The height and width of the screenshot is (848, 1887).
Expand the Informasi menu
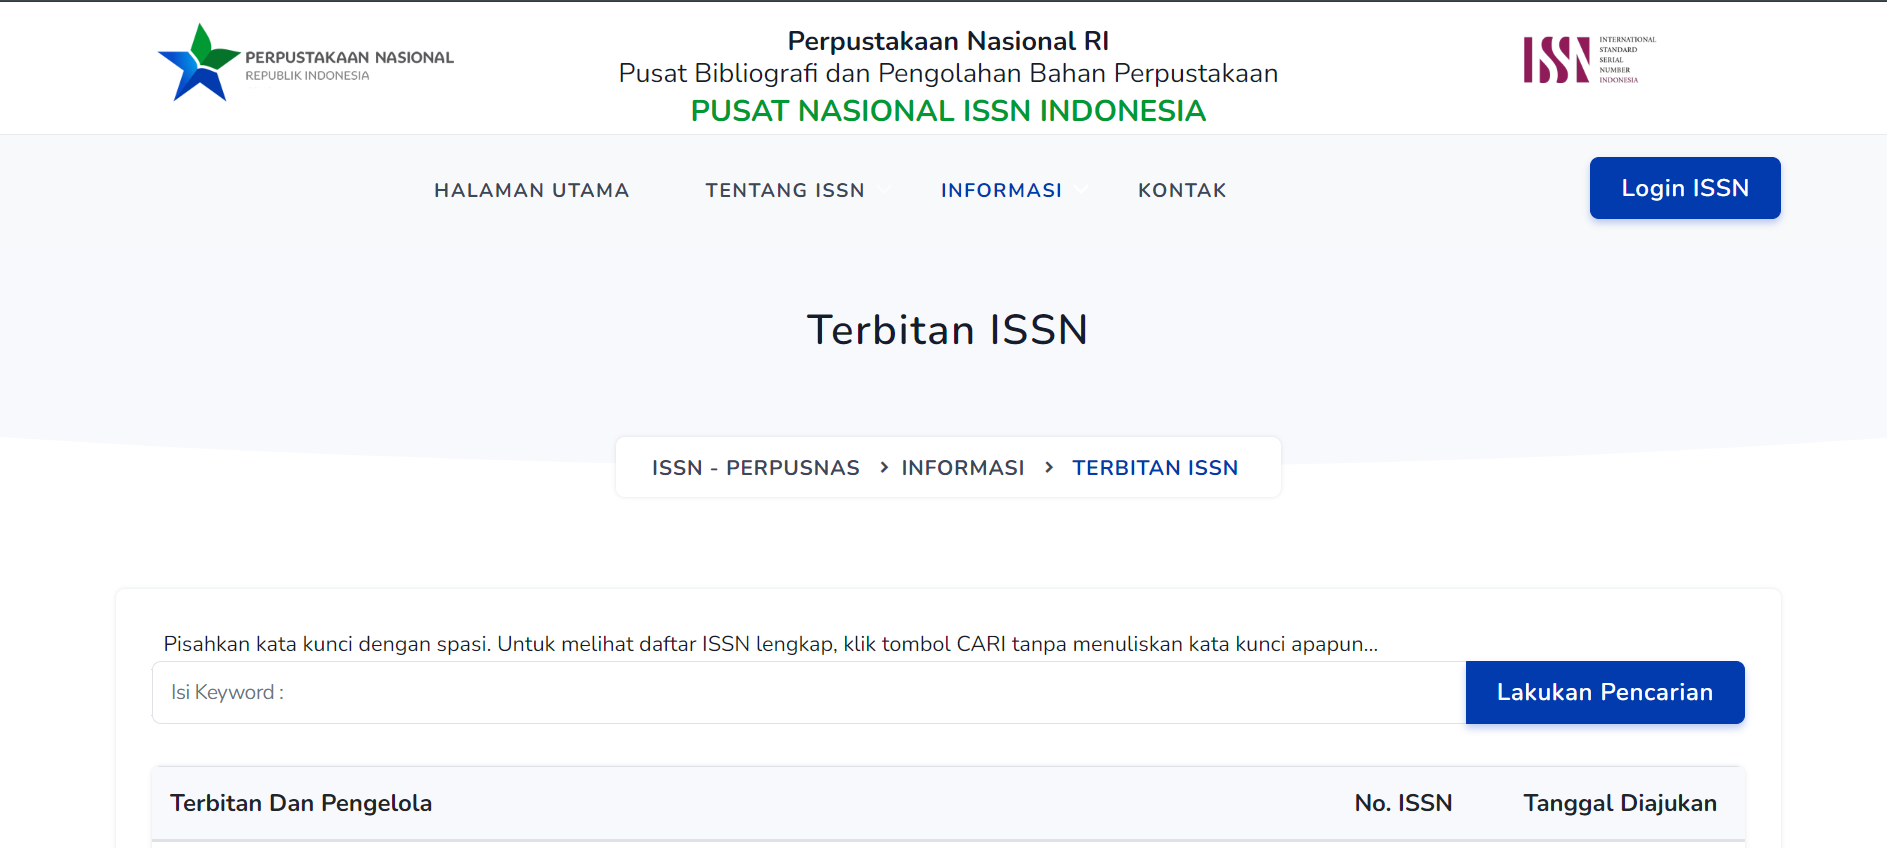click(1001, 190)
